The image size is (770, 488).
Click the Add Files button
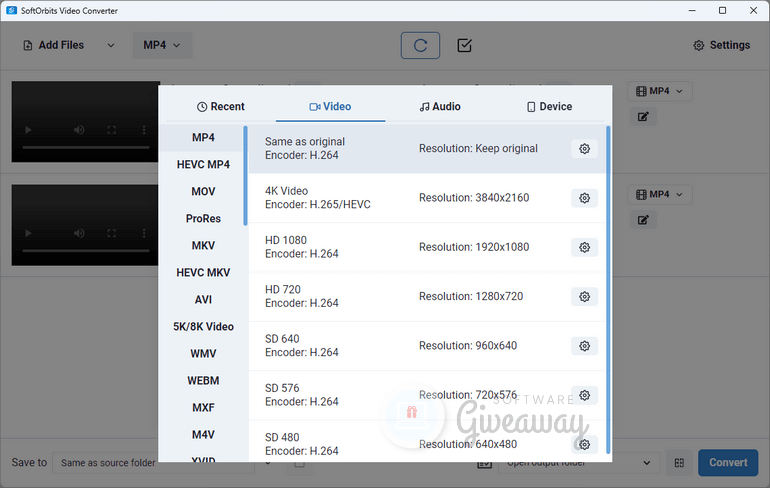click(54, 45)
